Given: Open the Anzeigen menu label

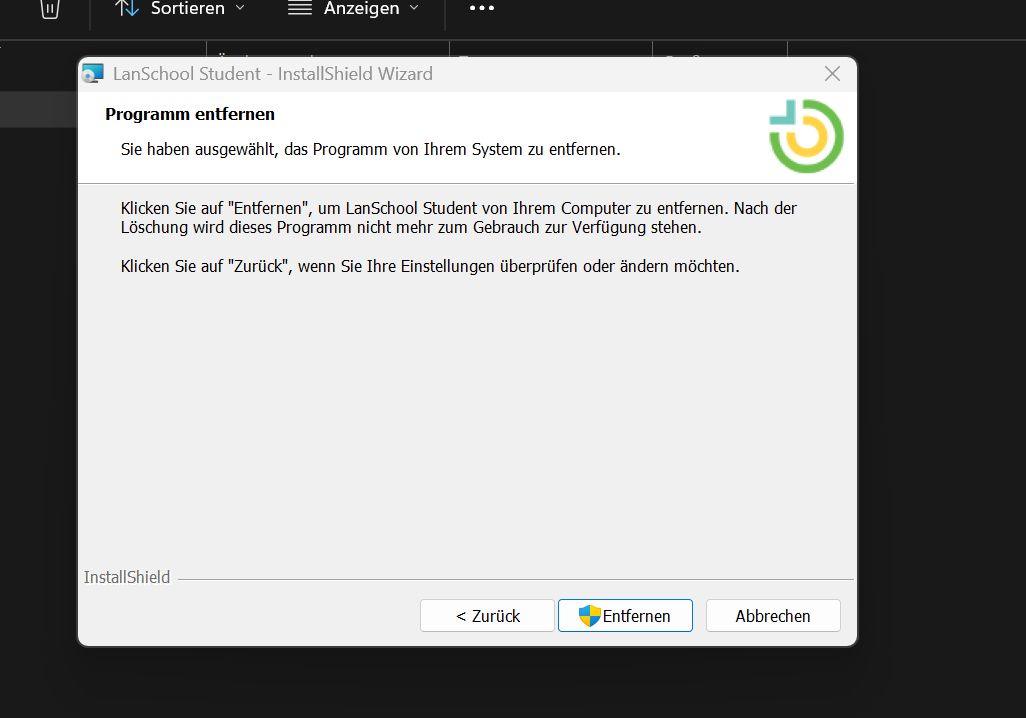Looking at the screenshot, I should click(361, 9).
